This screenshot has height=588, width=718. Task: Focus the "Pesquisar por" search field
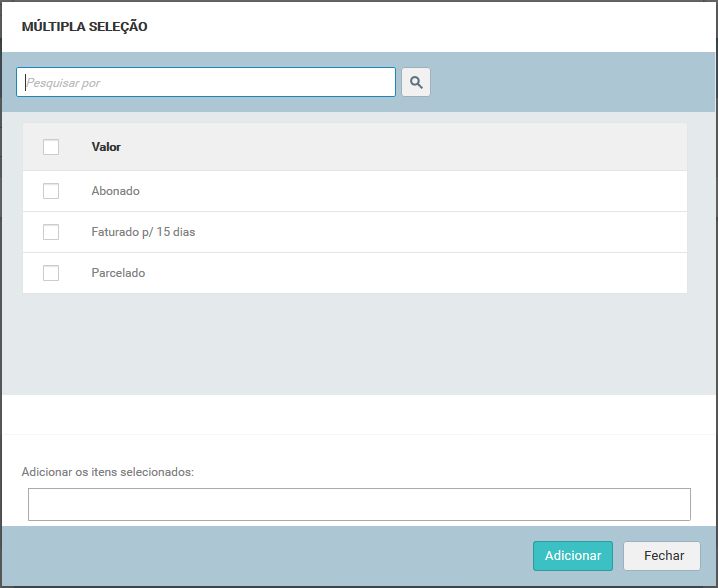[x=206, y=82]
